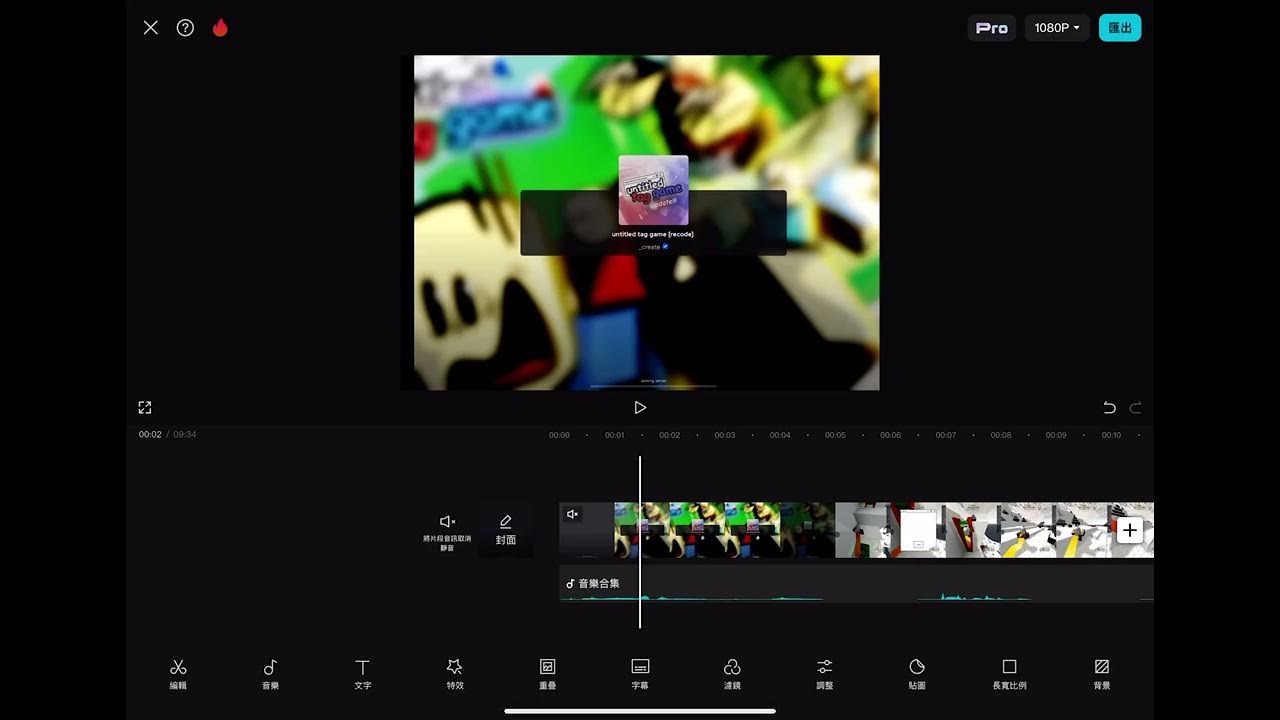Toggle 將片段音訊取消靜音 clip audio unmute
1280x720 pixels.
tap(447, 531)
